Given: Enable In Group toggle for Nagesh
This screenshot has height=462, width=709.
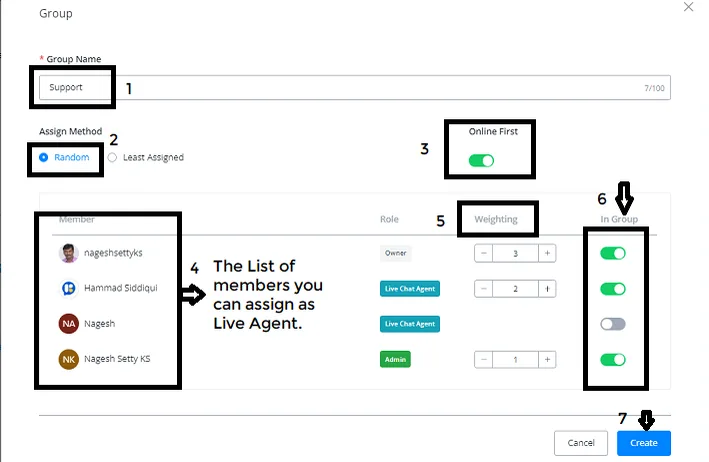Looking at the screenshot, I should pos(613,324).
